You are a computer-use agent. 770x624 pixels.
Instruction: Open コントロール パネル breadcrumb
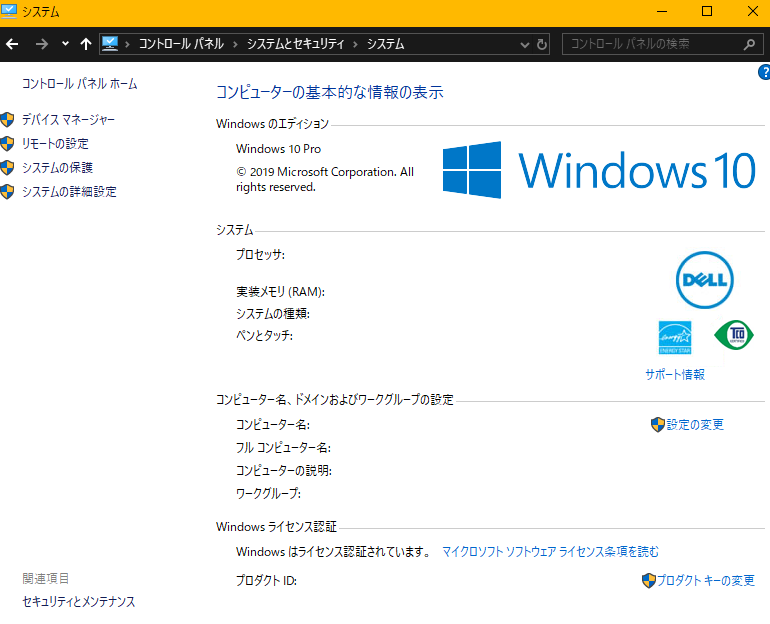[x=181, y=44]
